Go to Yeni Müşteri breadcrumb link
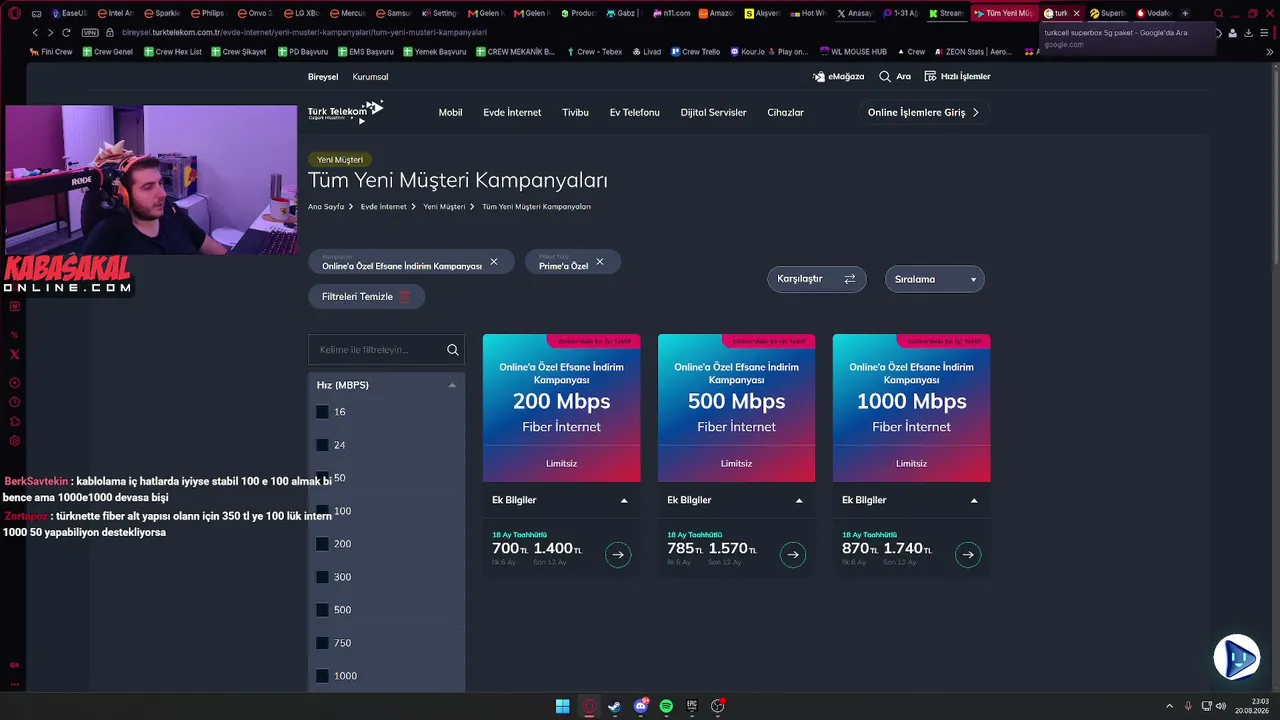Screen dimensions: 1280x720 tap(444, 207)
